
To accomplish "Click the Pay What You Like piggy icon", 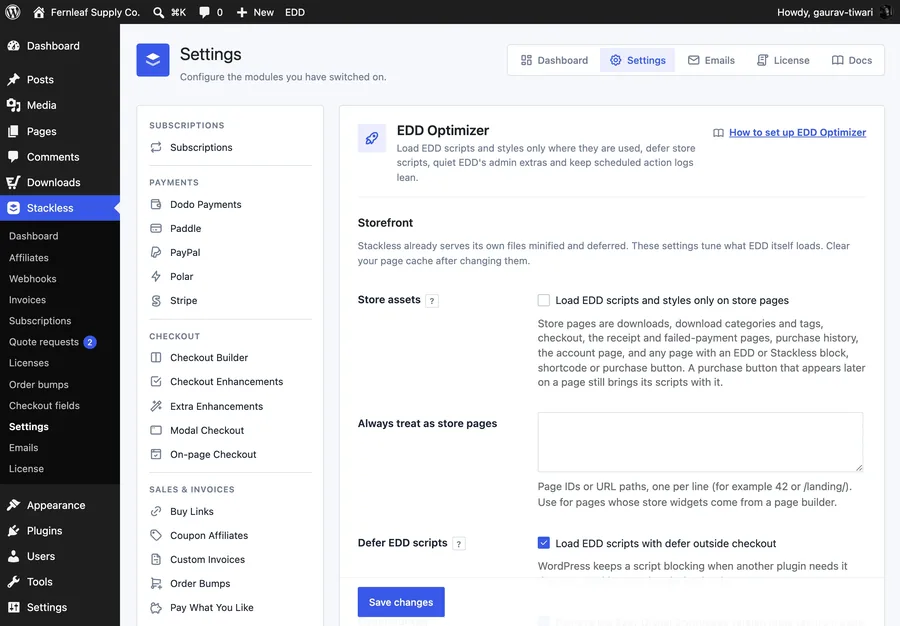I will (156, 608).
